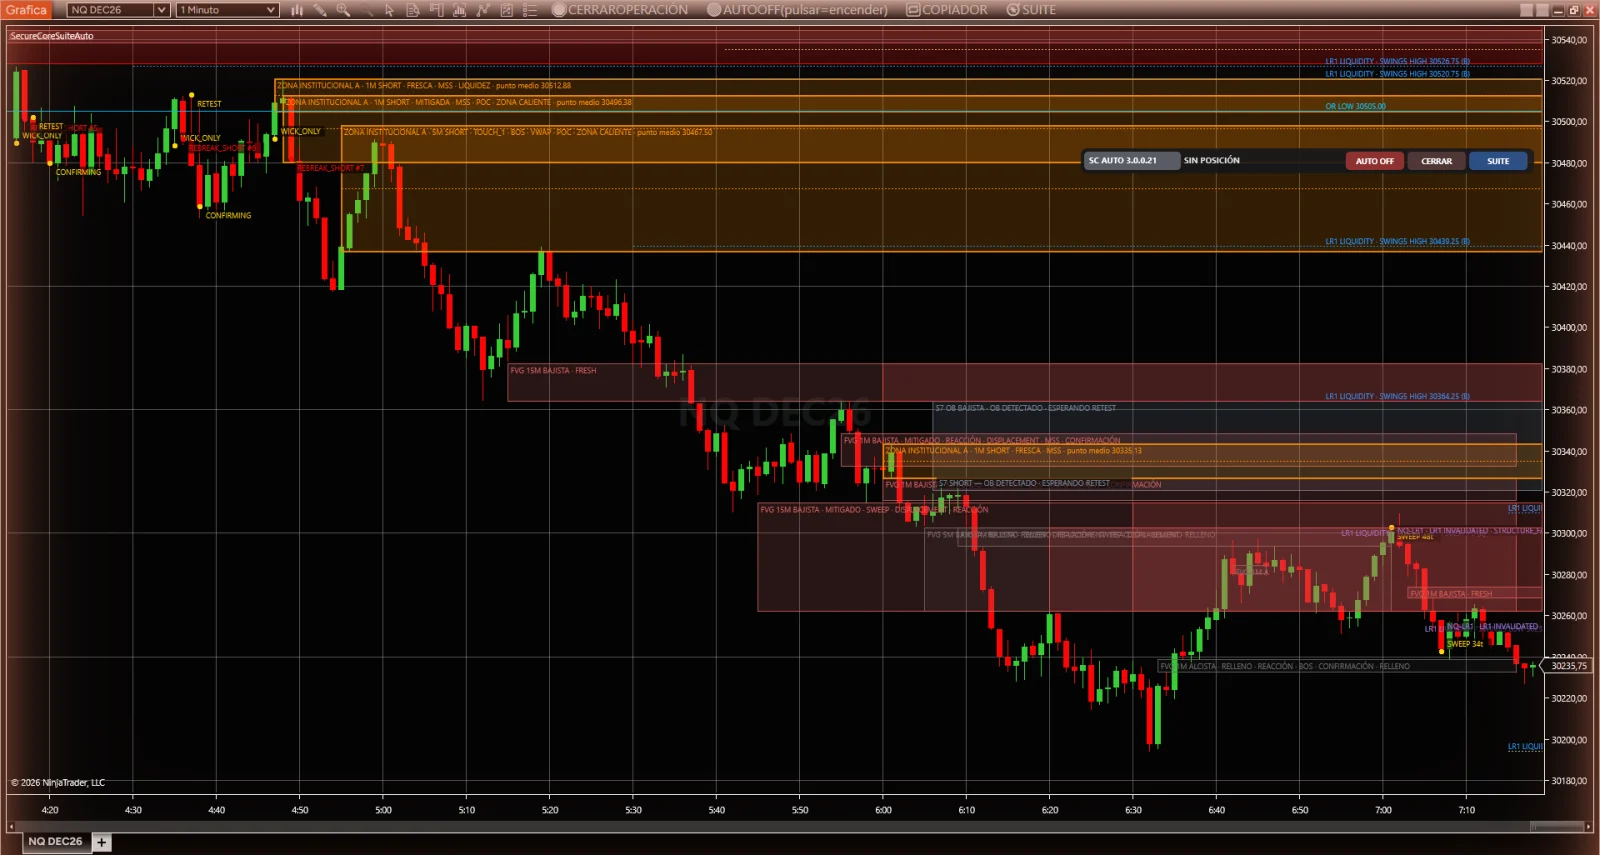1600x855 pixels.
Task: Open the Chart Trader icon
Action: pyautogui.click(x=436, y=10)
